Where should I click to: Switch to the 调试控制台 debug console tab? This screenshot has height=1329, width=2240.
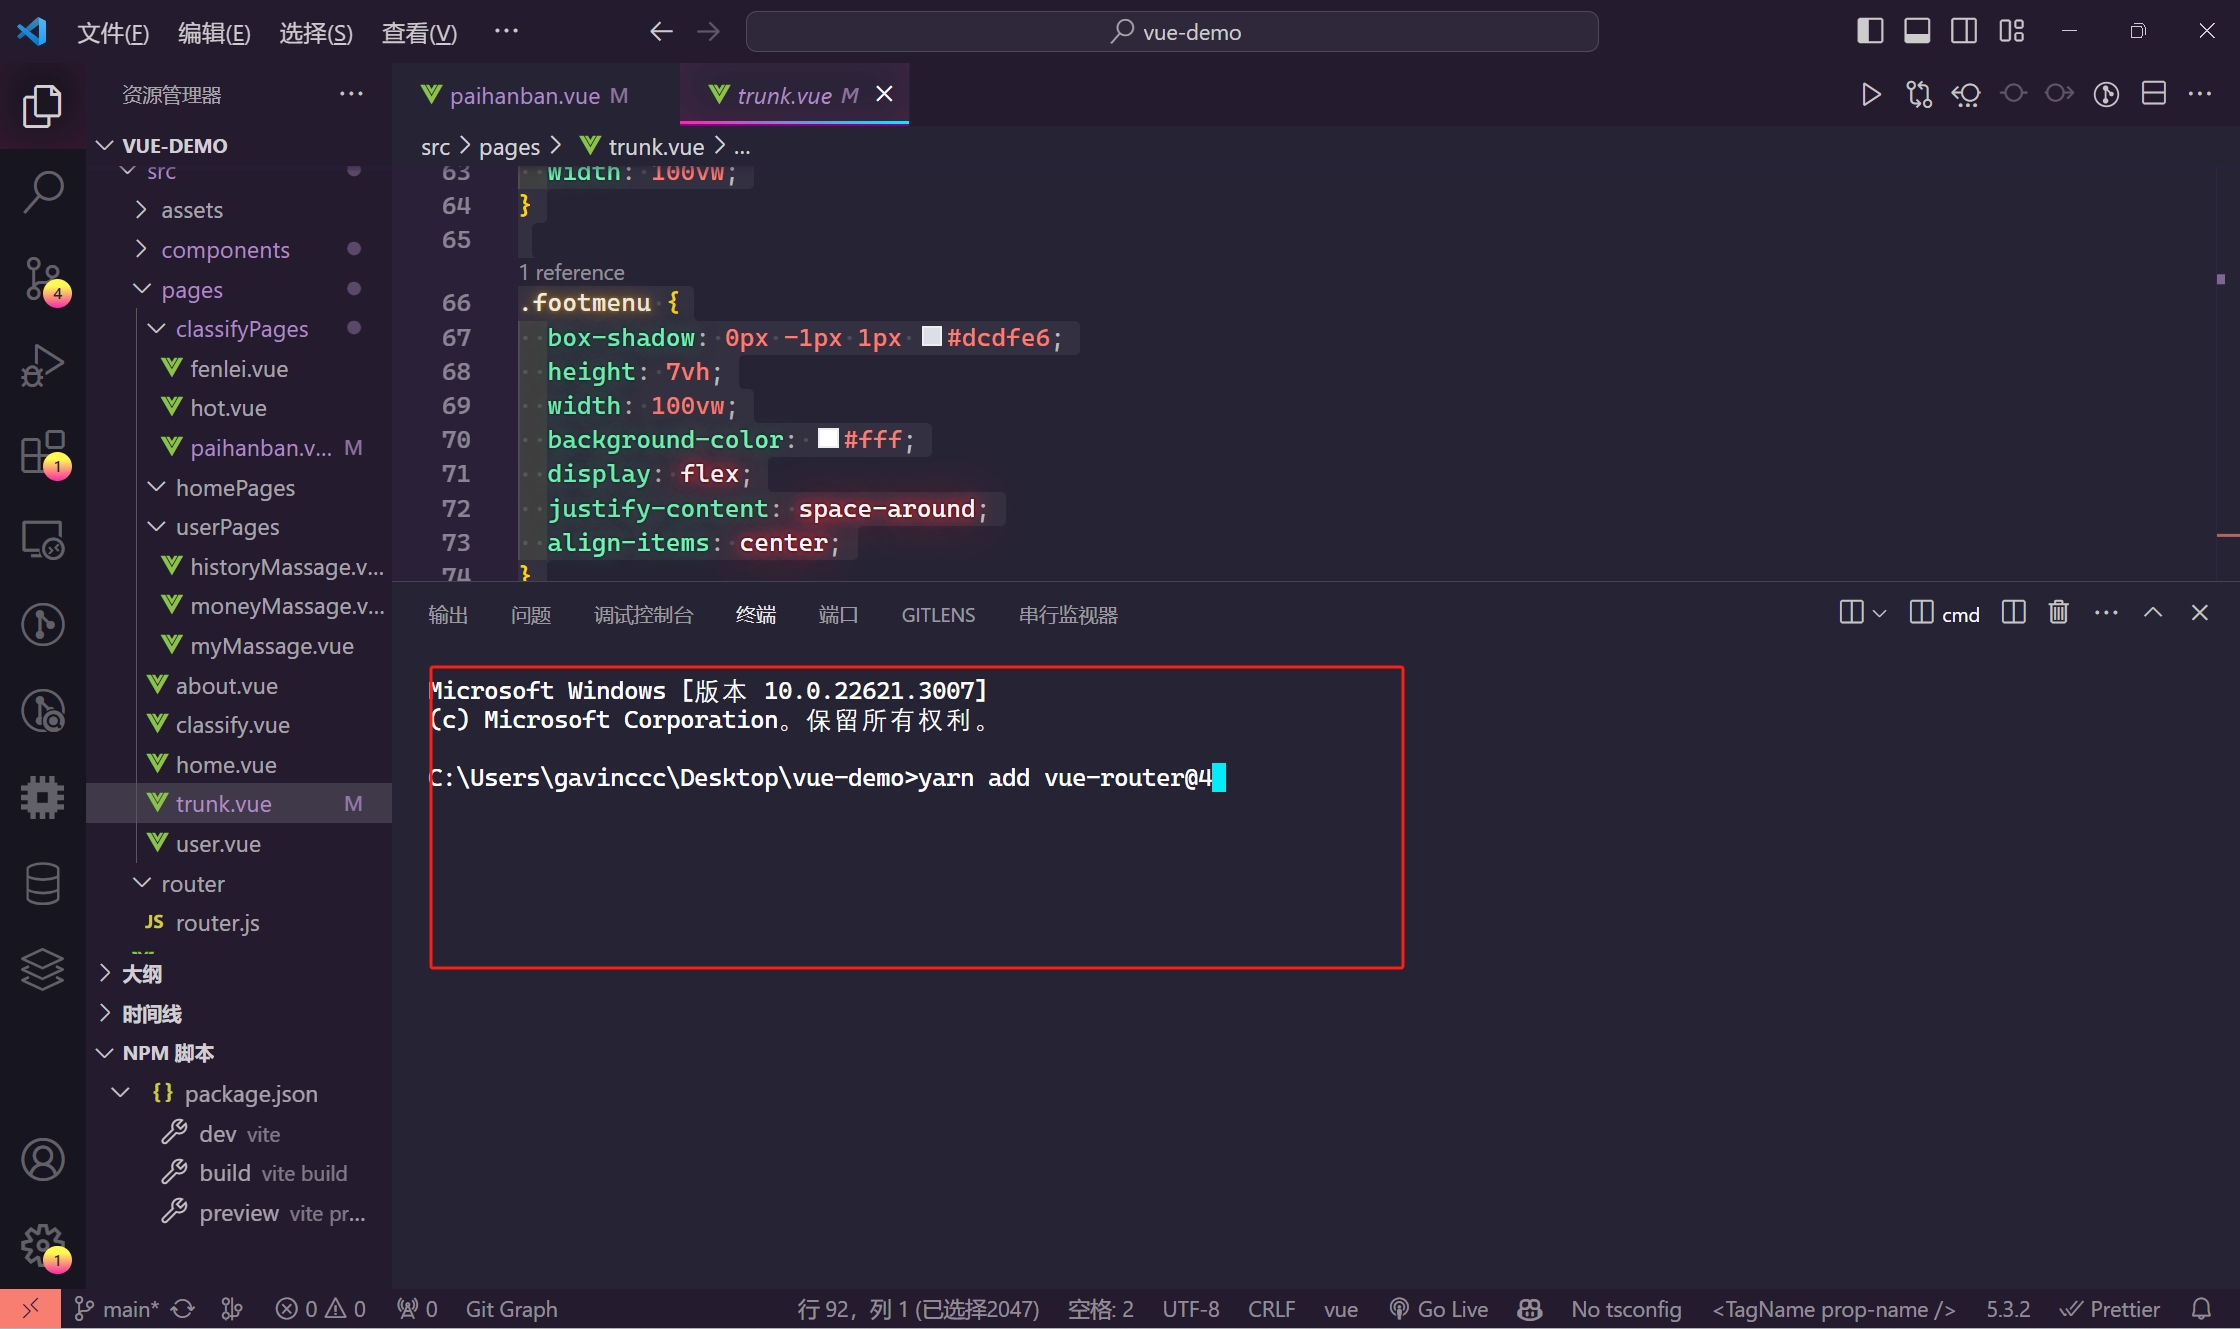tap(643, 615)
